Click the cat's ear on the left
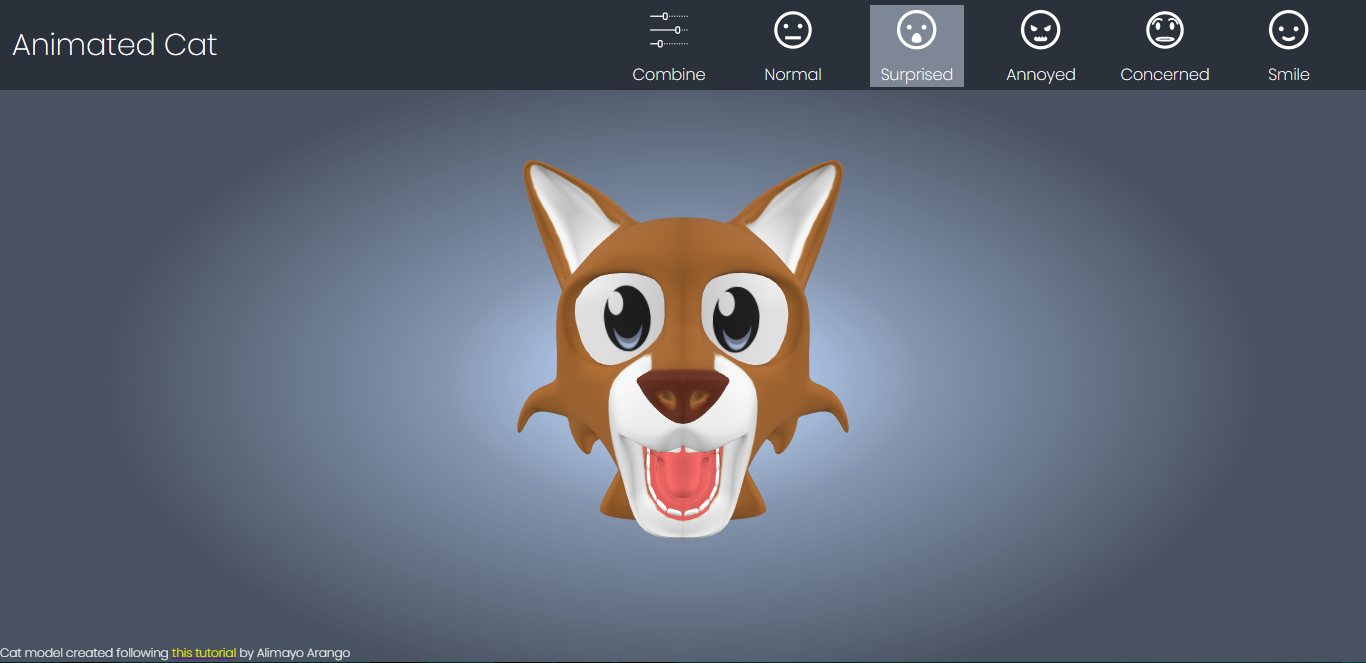Image resolution: width=1366 pixels, height=663 pixels. pyautogui.click(x=561, y=209)
